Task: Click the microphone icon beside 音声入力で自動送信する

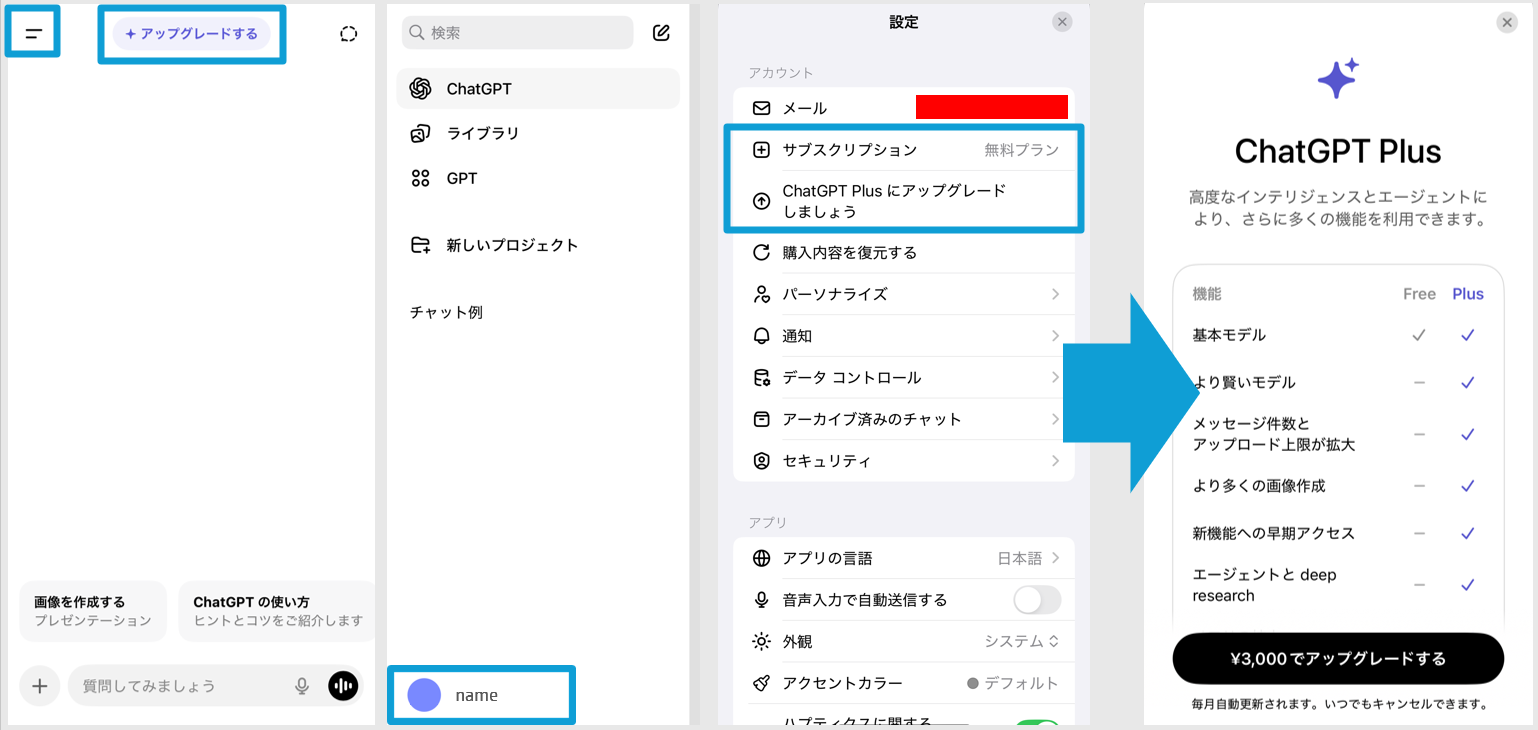Action: 762,600
